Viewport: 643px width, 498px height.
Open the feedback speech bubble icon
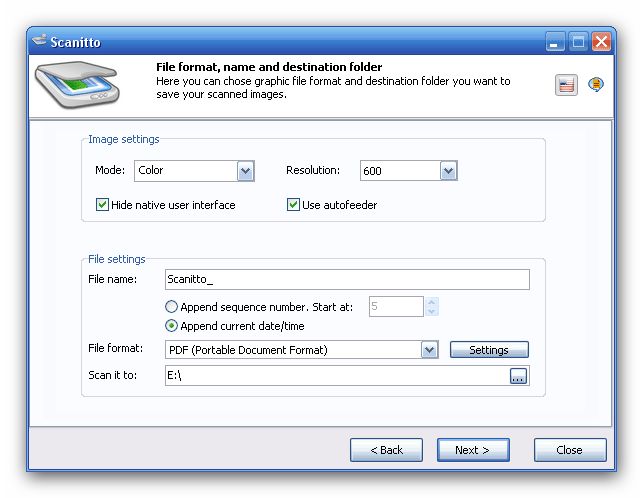tap(595, 85)
